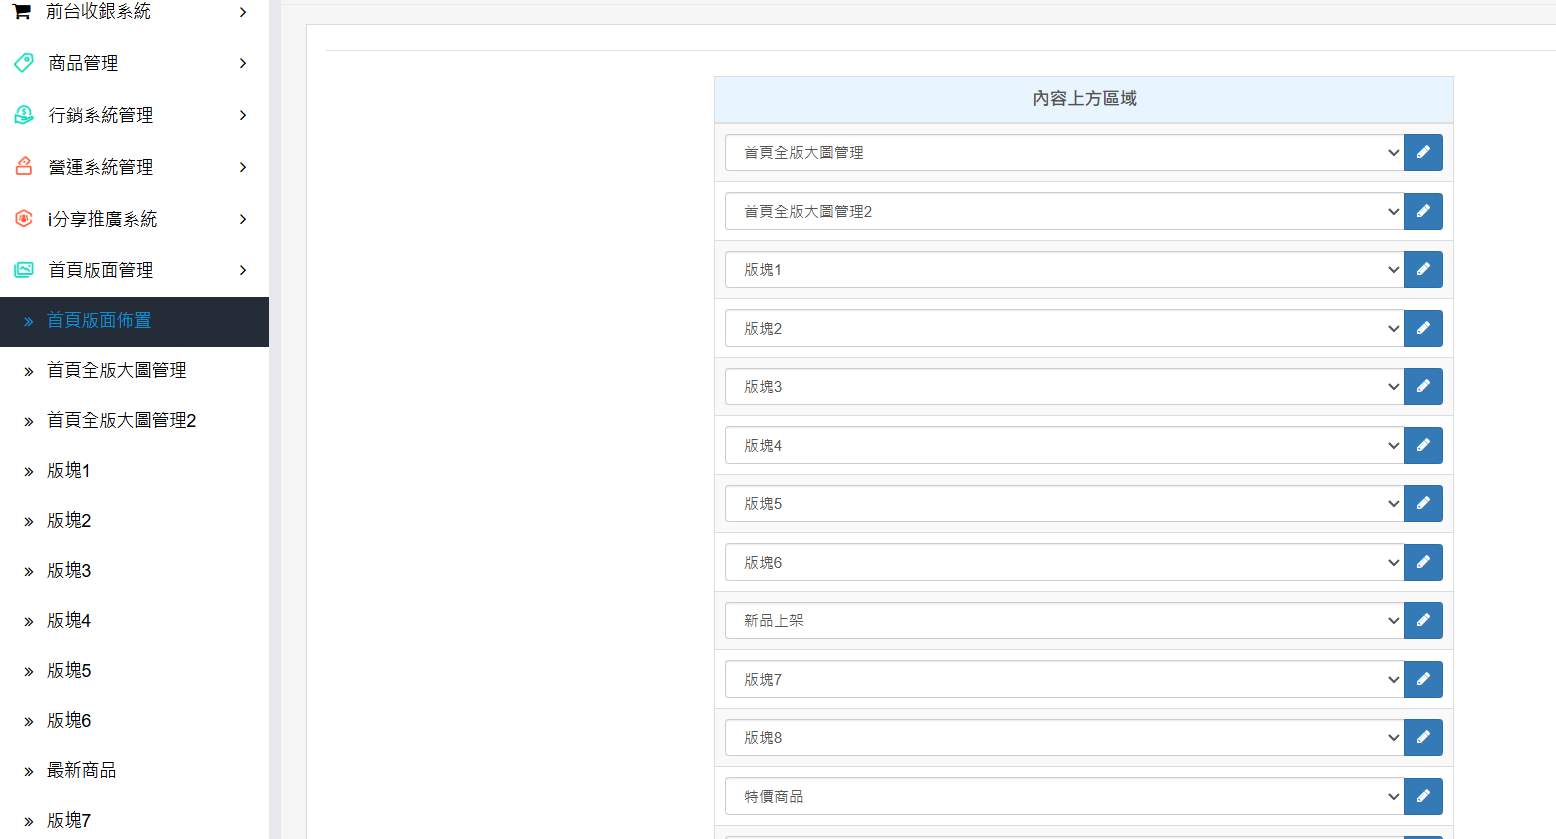Click pencil edit button for 版塊5
Screen dimensions: 1556x839
coord(1423,504)
